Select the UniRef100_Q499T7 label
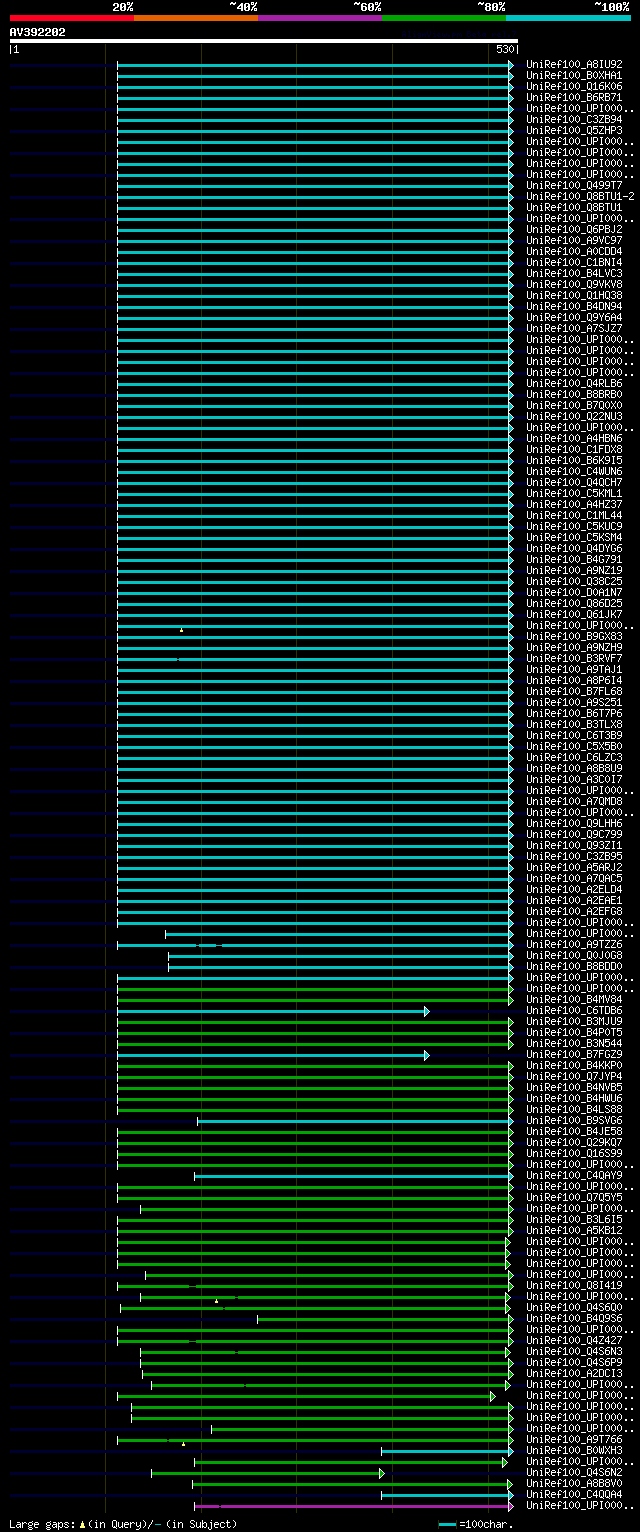The width and height of the screenshot is (640, 1532). (x=574, y=185)
